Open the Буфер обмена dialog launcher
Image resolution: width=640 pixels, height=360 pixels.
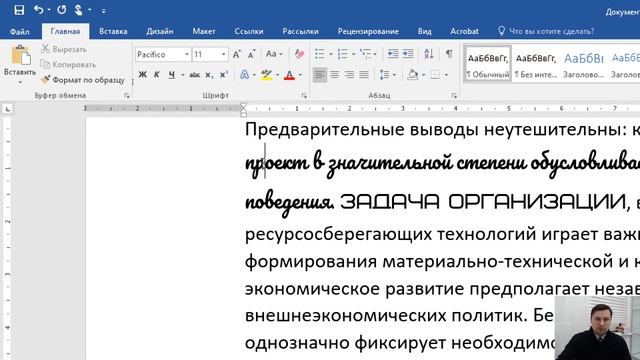127,96
